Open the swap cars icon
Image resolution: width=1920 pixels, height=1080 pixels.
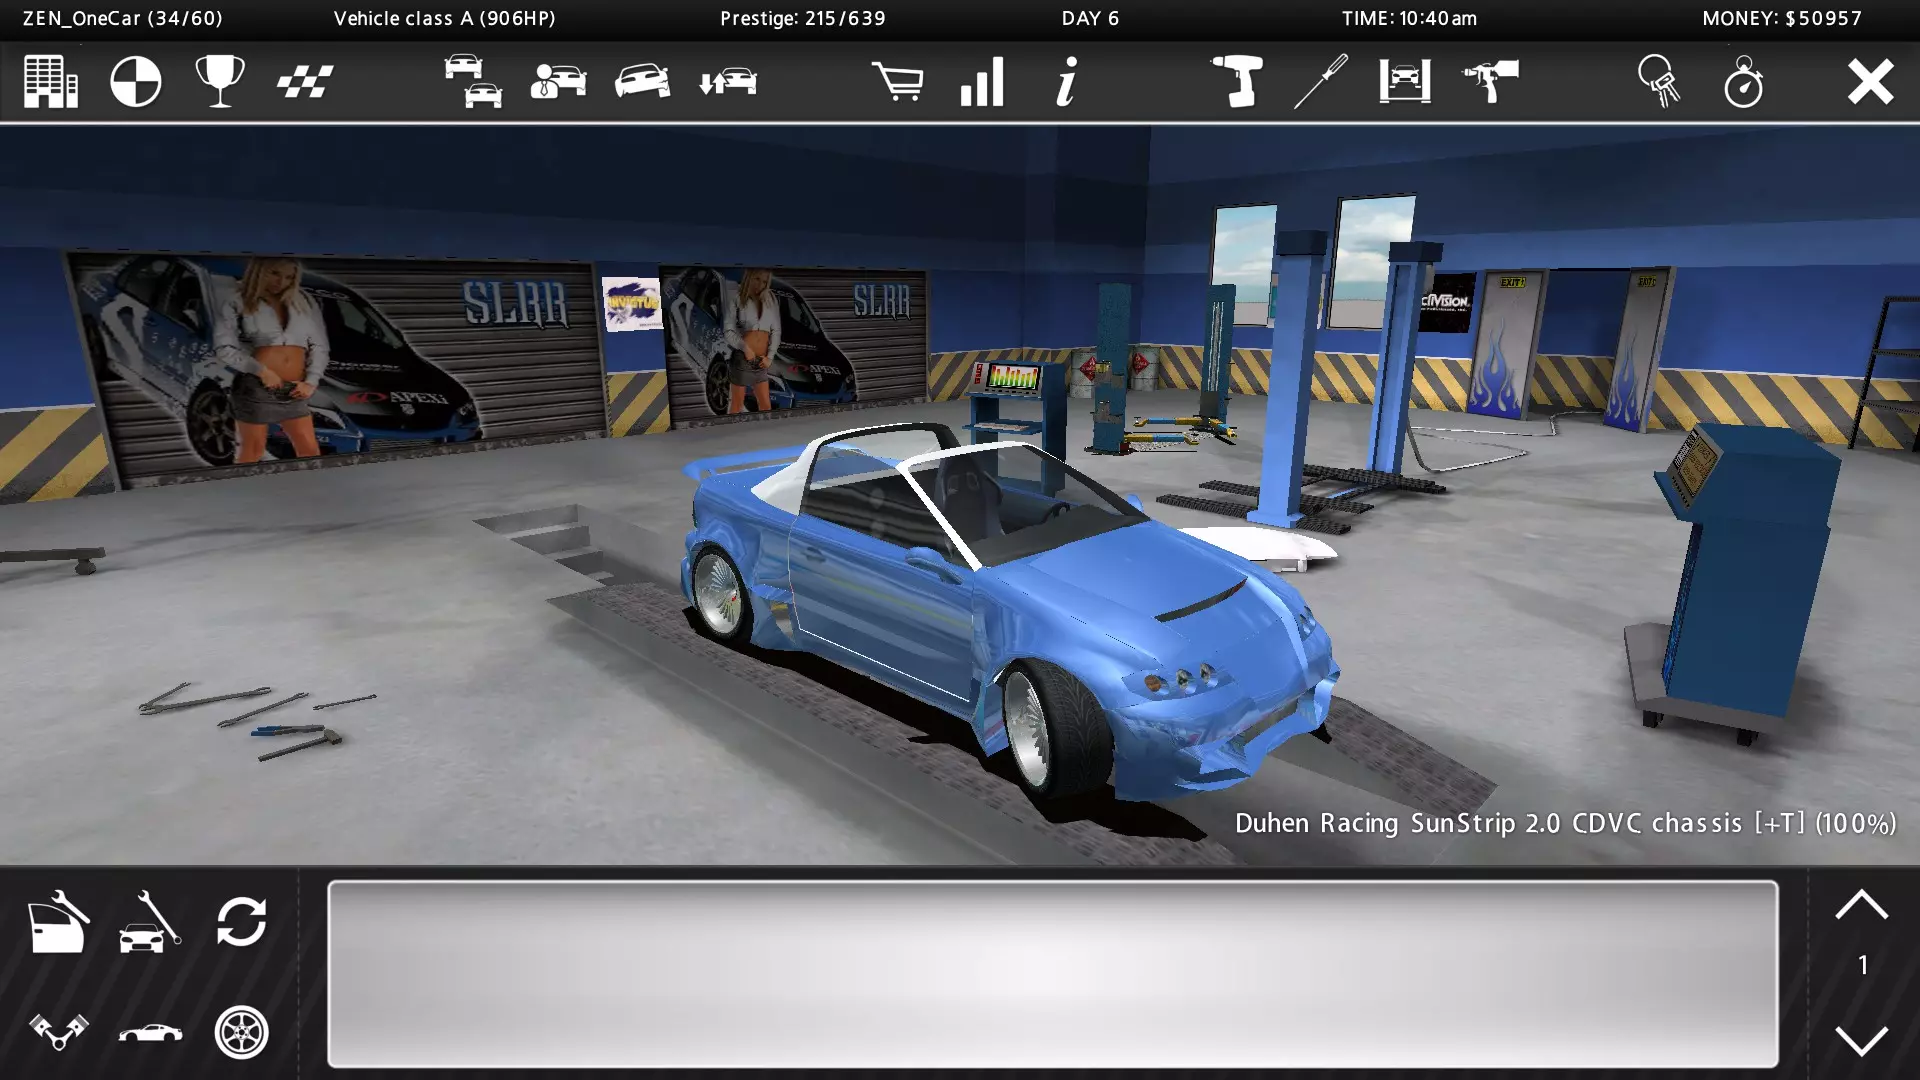pyautogui.click(x=728, y=82)
